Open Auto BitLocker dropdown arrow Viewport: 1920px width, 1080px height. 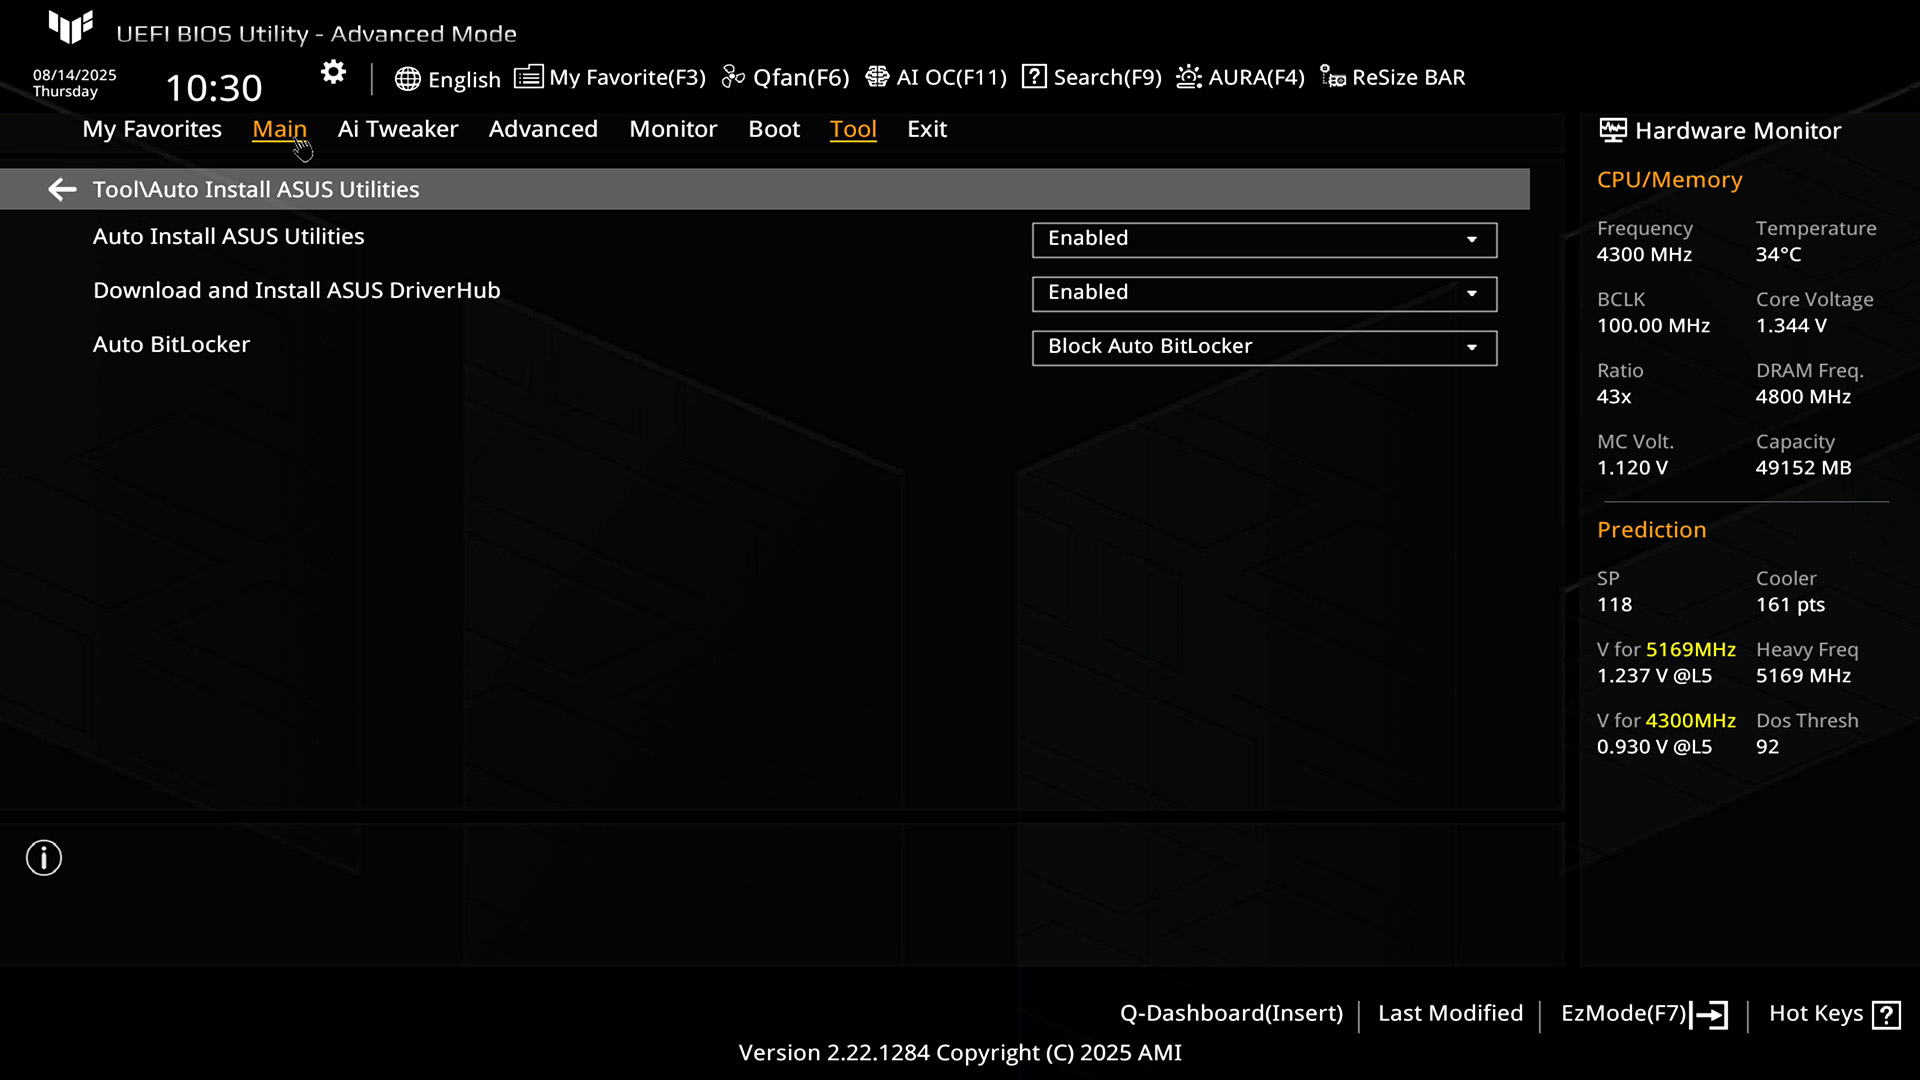tap(1472, 348)
